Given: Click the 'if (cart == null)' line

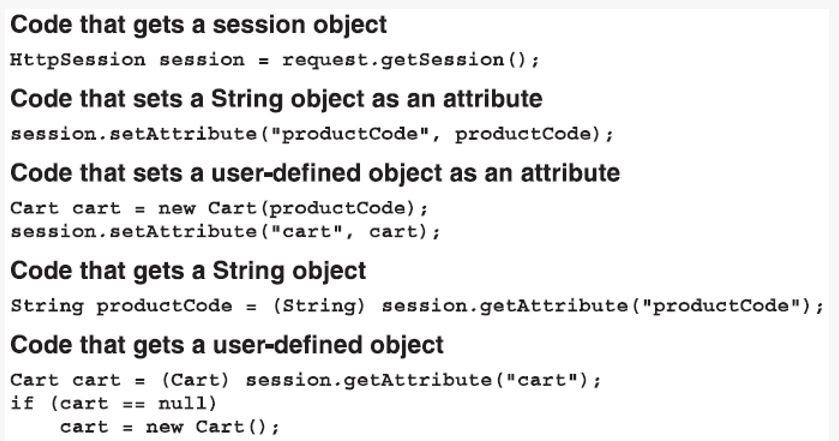Looking at the screenshot, I should (x=113, y=403).
